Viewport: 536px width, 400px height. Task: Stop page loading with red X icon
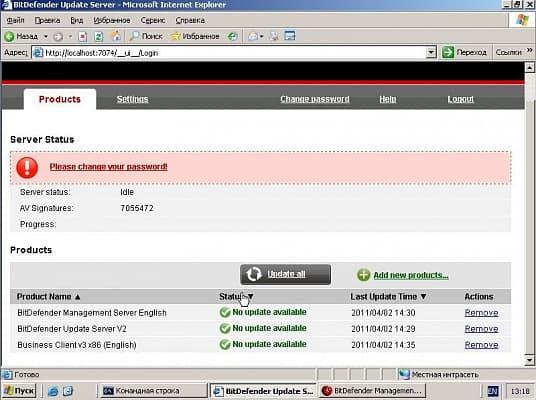pos(83,36)
